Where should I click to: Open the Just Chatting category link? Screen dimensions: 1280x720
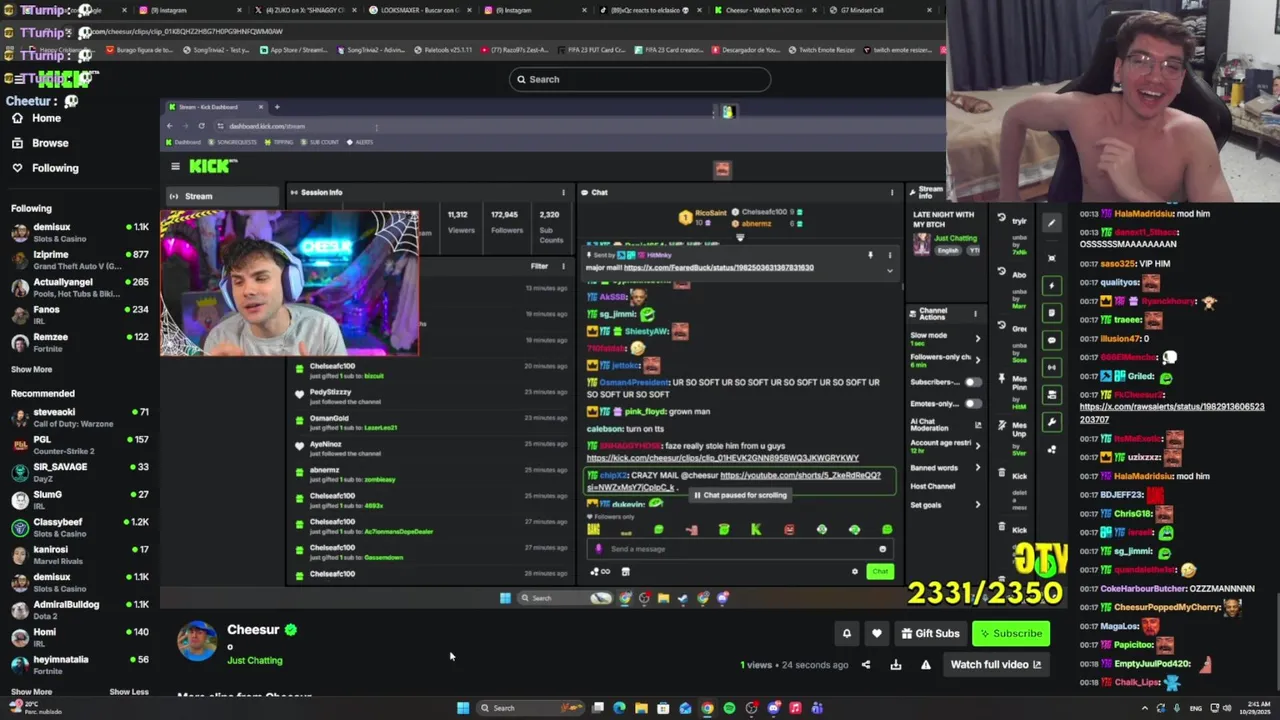[254, 660]
